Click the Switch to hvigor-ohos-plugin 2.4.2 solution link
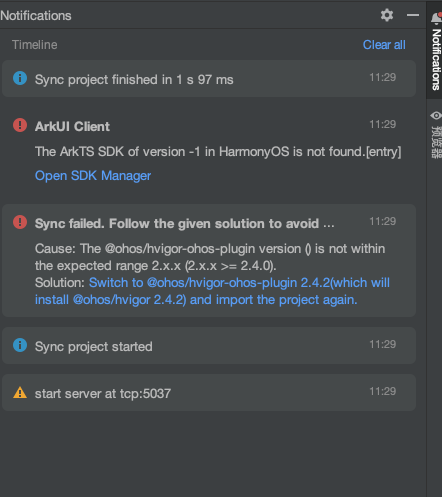 pyautogui.click(x=212, y=291)
